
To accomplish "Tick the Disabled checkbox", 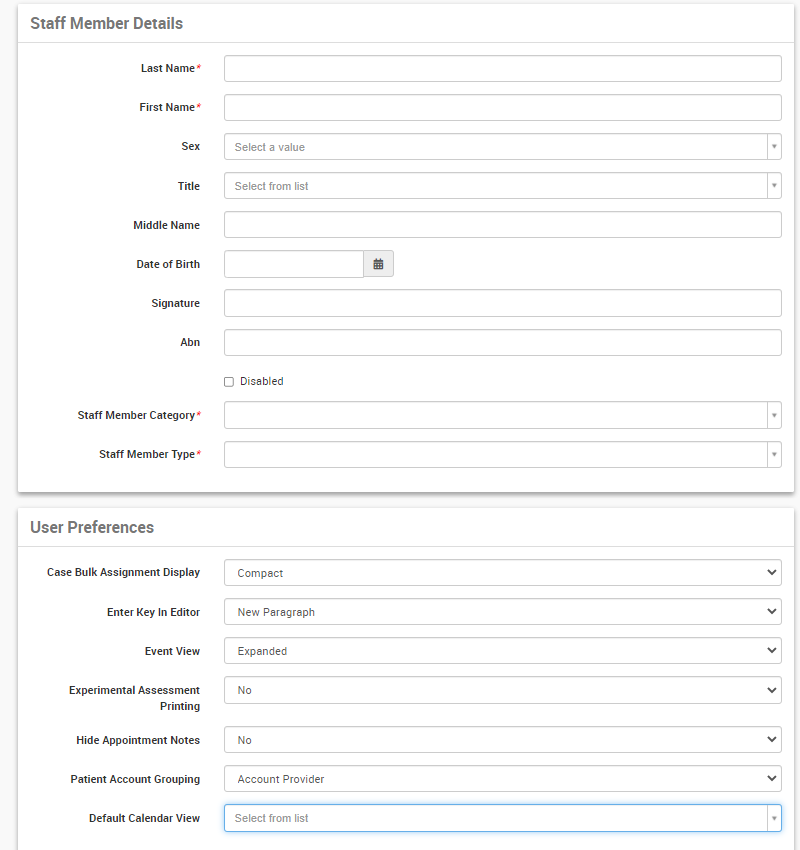I will [229, 382].
